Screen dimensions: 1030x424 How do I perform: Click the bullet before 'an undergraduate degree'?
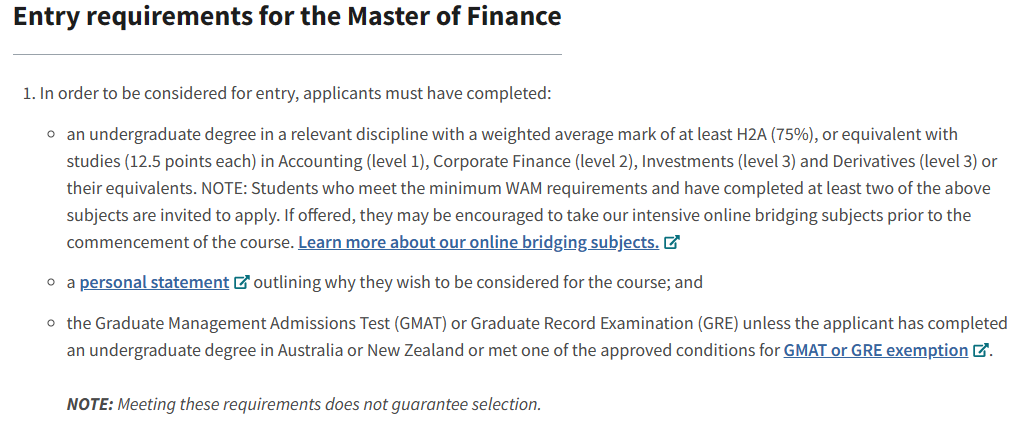[x=50, y=134]
